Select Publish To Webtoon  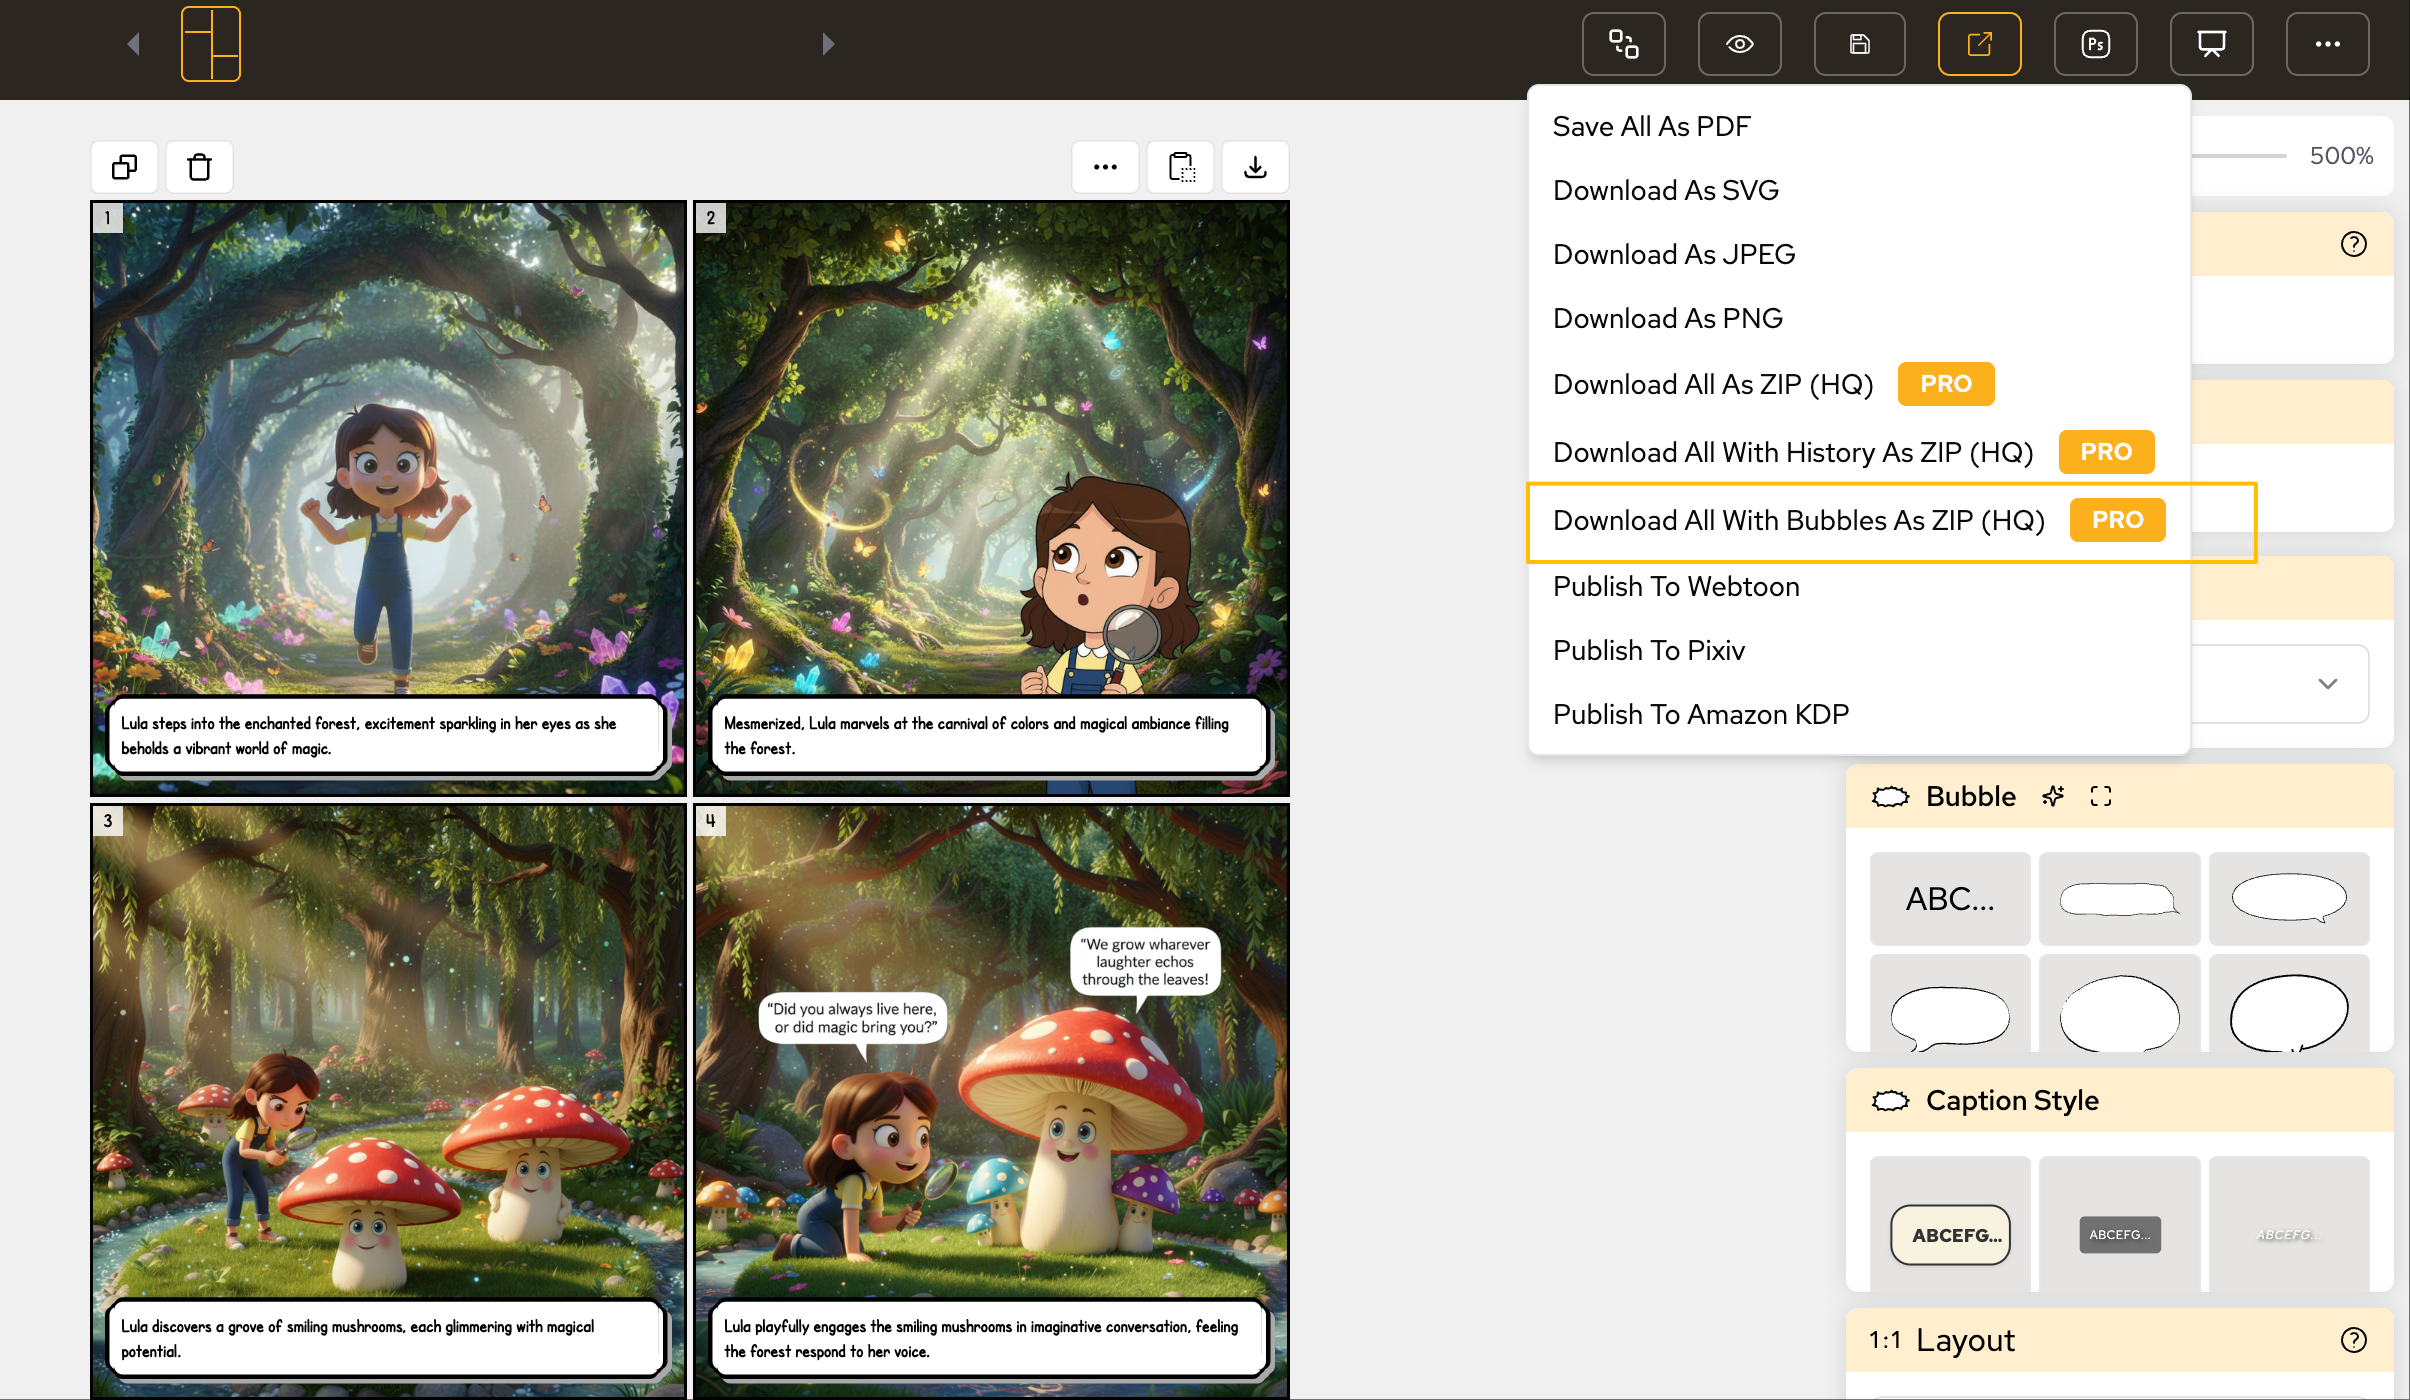[1676, 586]
